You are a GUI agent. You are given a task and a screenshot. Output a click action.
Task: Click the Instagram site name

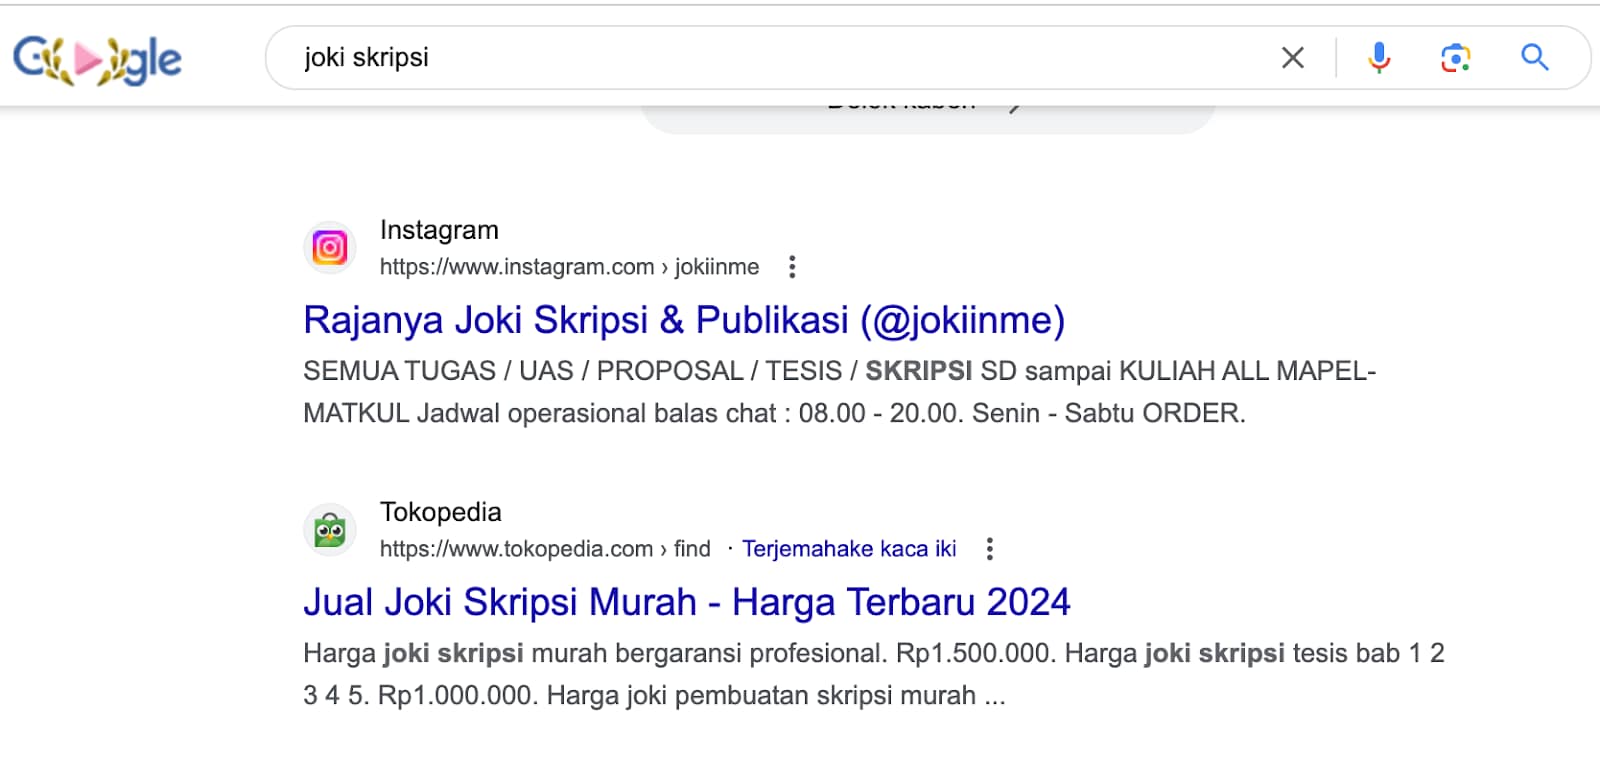[439, 230]
